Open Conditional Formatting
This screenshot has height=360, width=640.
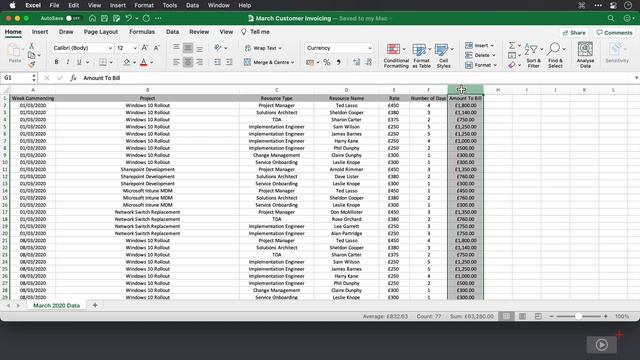[x=396, y=56]
